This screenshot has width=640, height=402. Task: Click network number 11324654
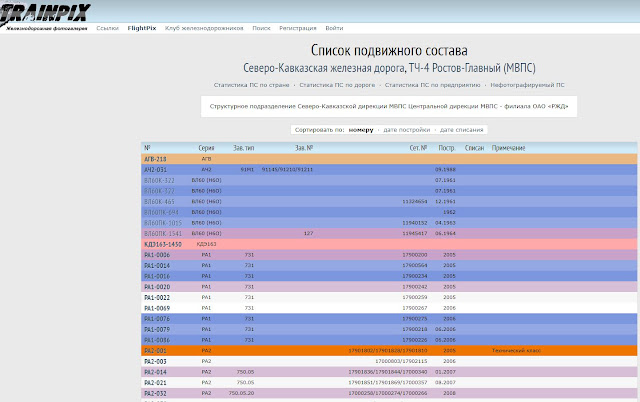(x=415, y=202)
